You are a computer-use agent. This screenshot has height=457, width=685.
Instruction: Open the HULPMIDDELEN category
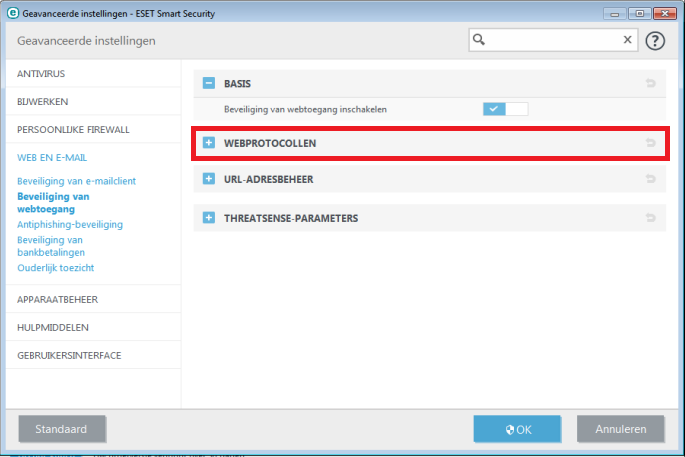[93, 327]
